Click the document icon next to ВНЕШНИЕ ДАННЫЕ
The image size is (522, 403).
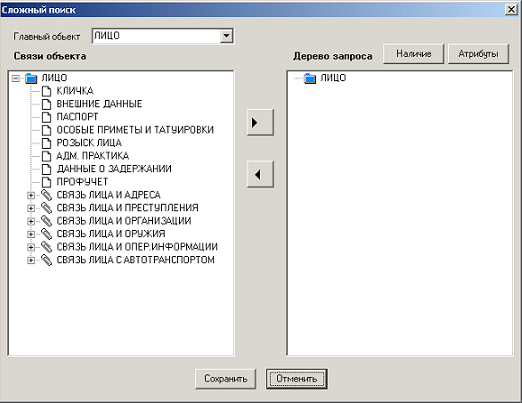pyautogui.click(x=46, y=104)
